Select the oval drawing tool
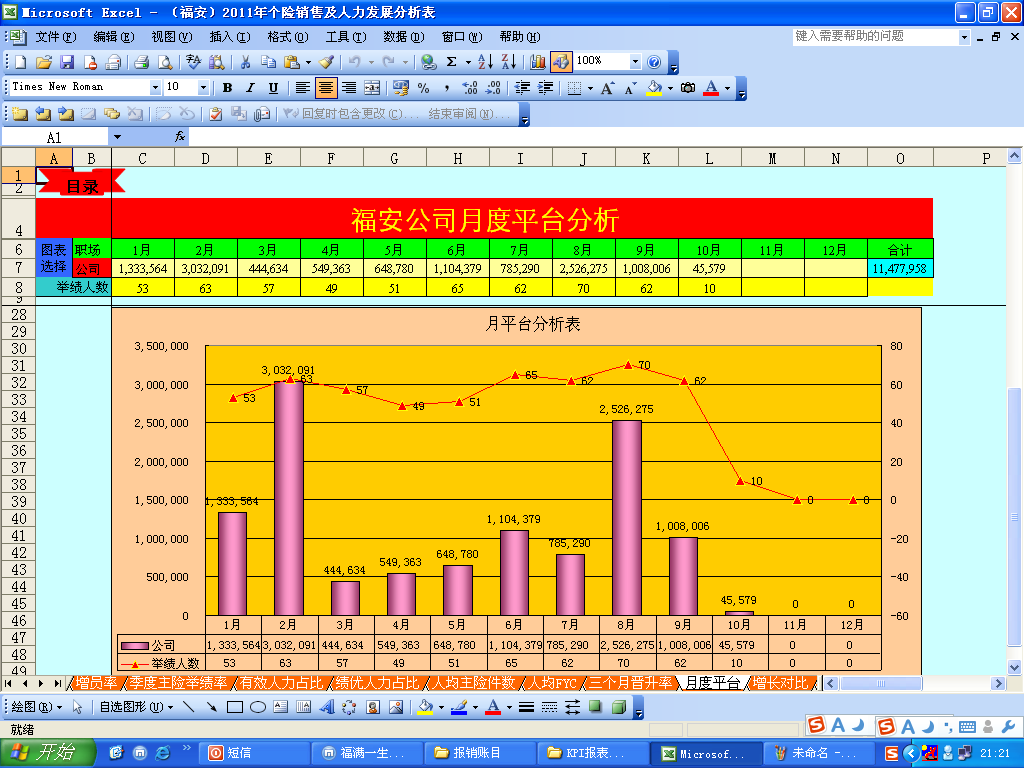This screenshot has height=768, width=1024. click(x=258, y=707)
